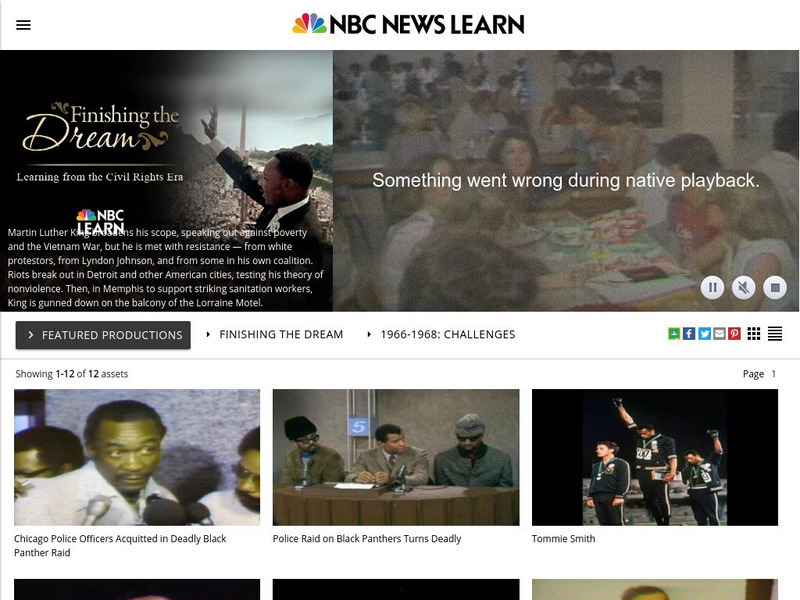Open 1966-1968: Challenges breadcrumb
Viewport: 800px width, 600px height.
pyautogui.click(x=447, y=335)
